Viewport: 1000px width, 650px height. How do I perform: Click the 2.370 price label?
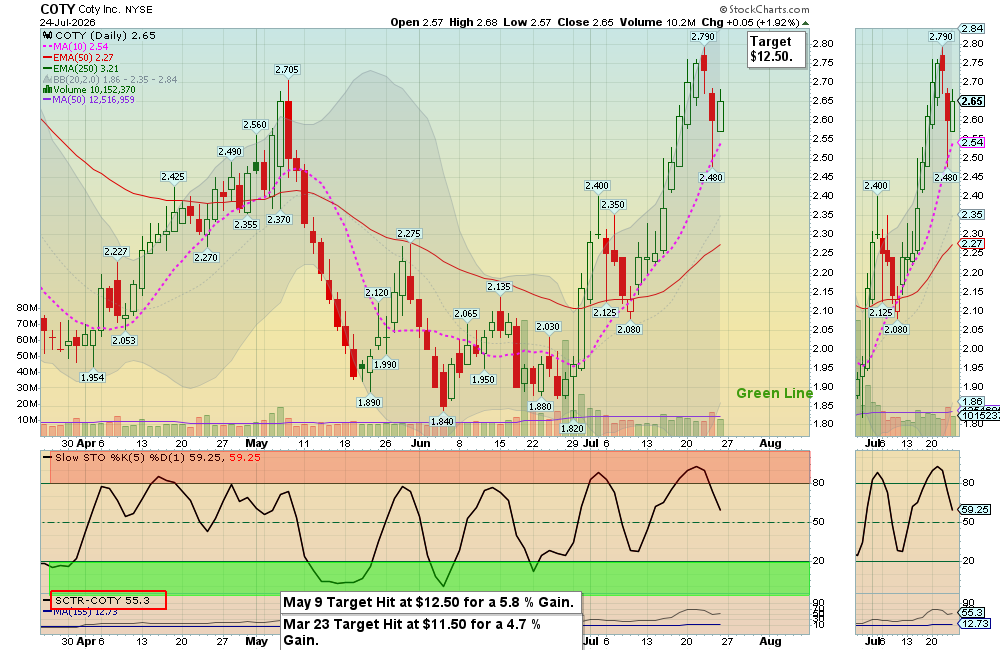pyautogui.click(x=279, y=219)
